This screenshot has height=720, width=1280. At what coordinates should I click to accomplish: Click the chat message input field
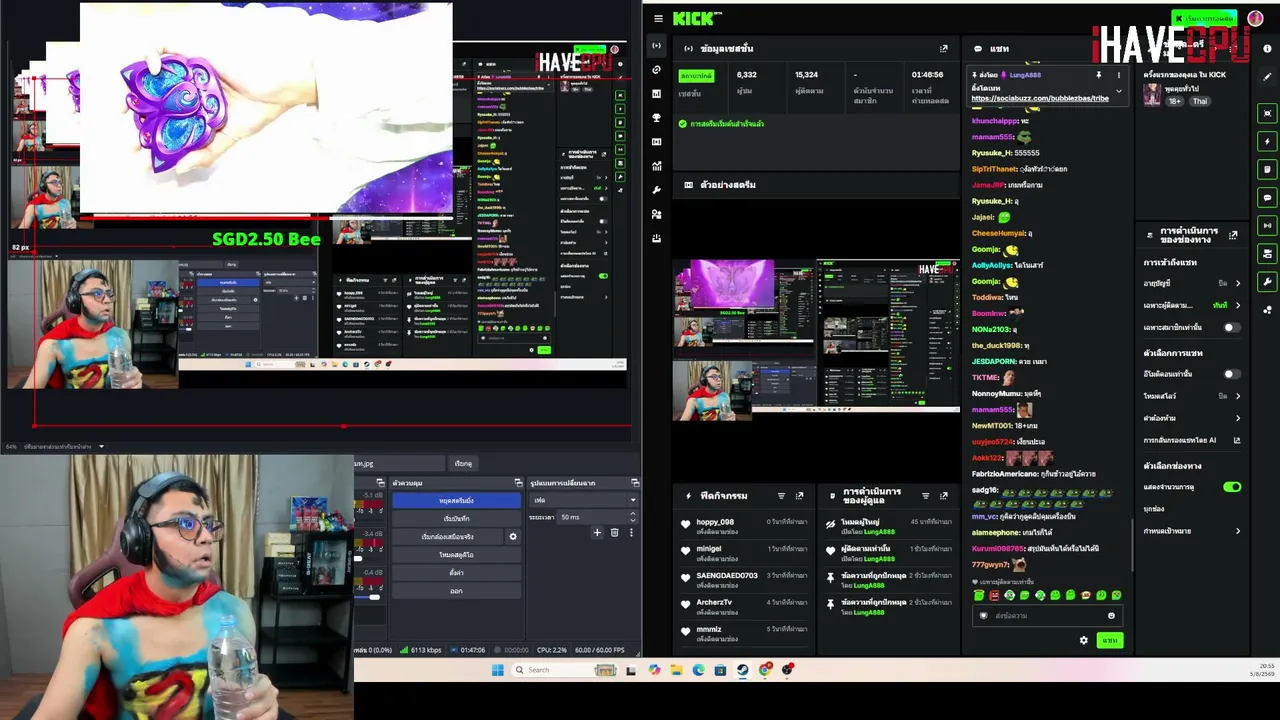pyautogui.click(x=1045, y=616)
